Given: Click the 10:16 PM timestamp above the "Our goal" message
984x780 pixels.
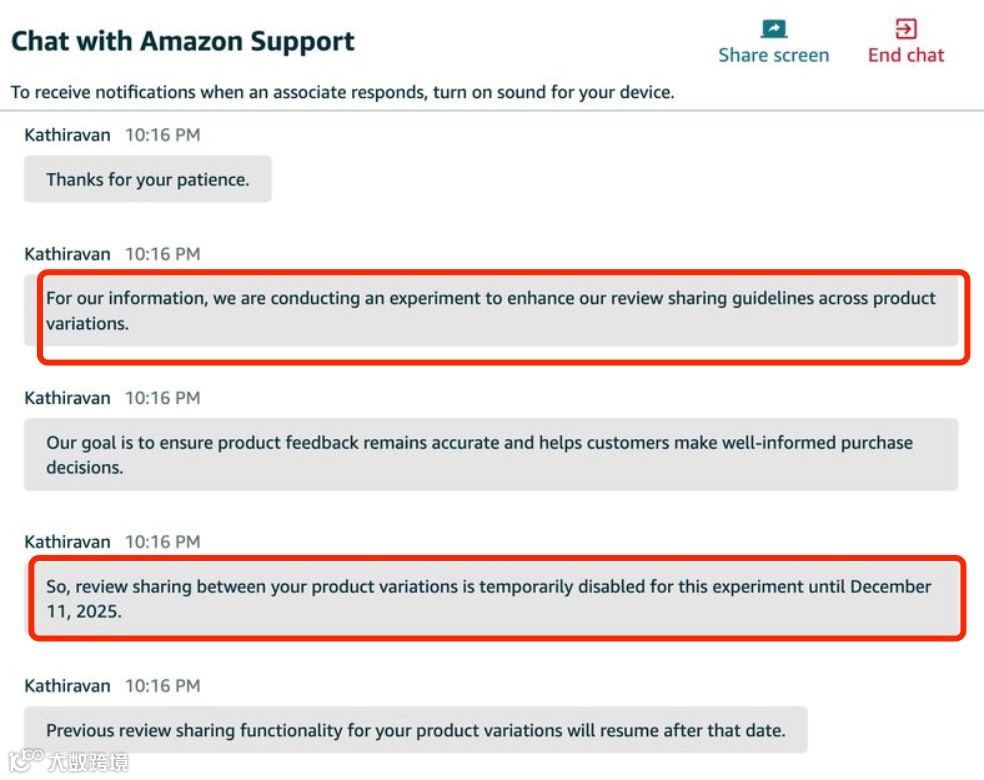Looking at the screenshot, I should [x=162, y=399].
